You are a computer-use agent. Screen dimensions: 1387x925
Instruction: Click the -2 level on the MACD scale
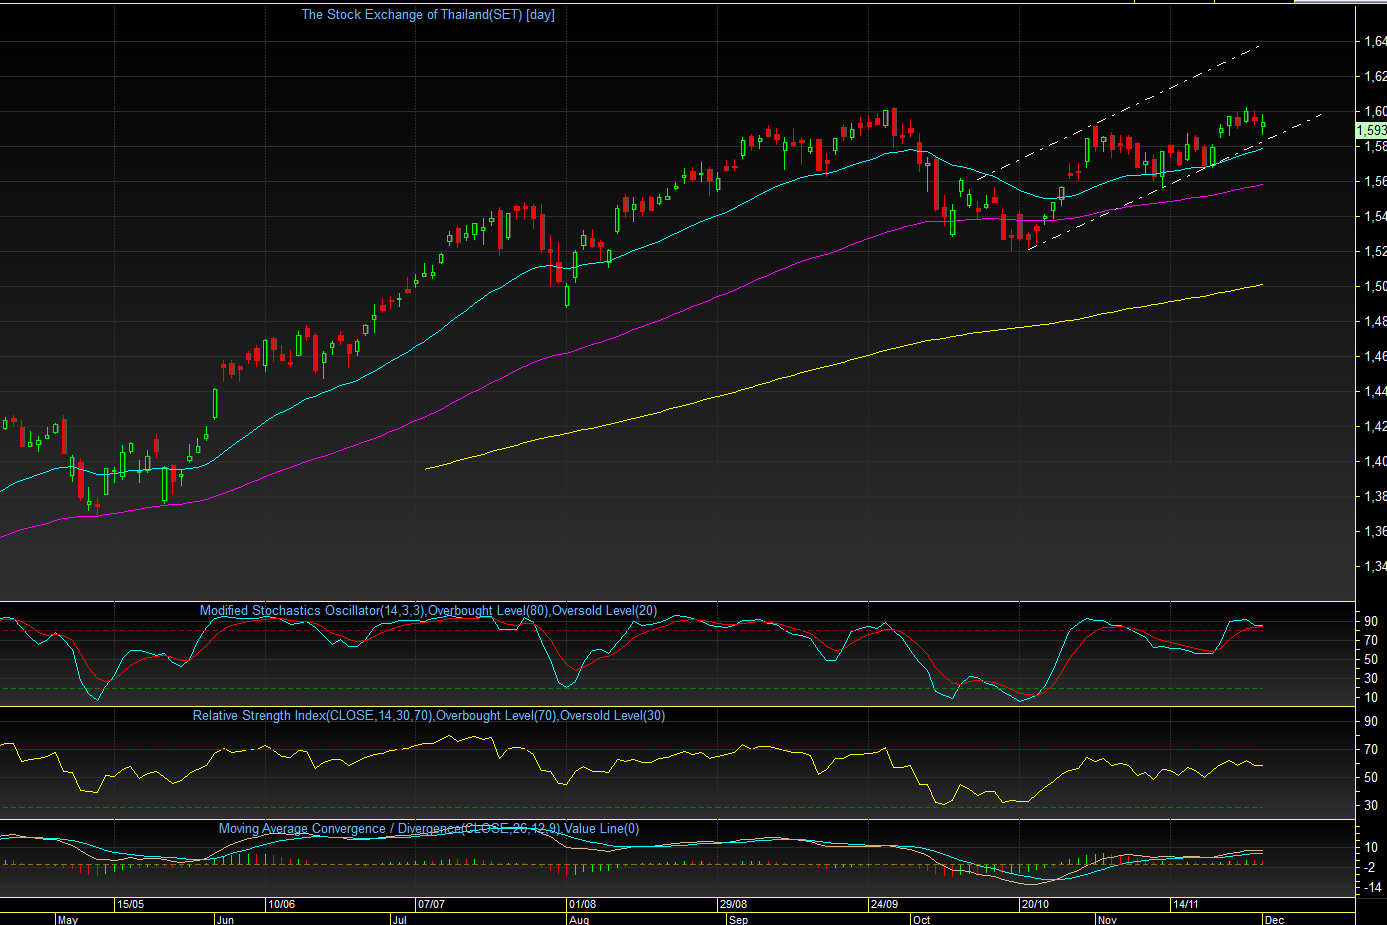1372,868
